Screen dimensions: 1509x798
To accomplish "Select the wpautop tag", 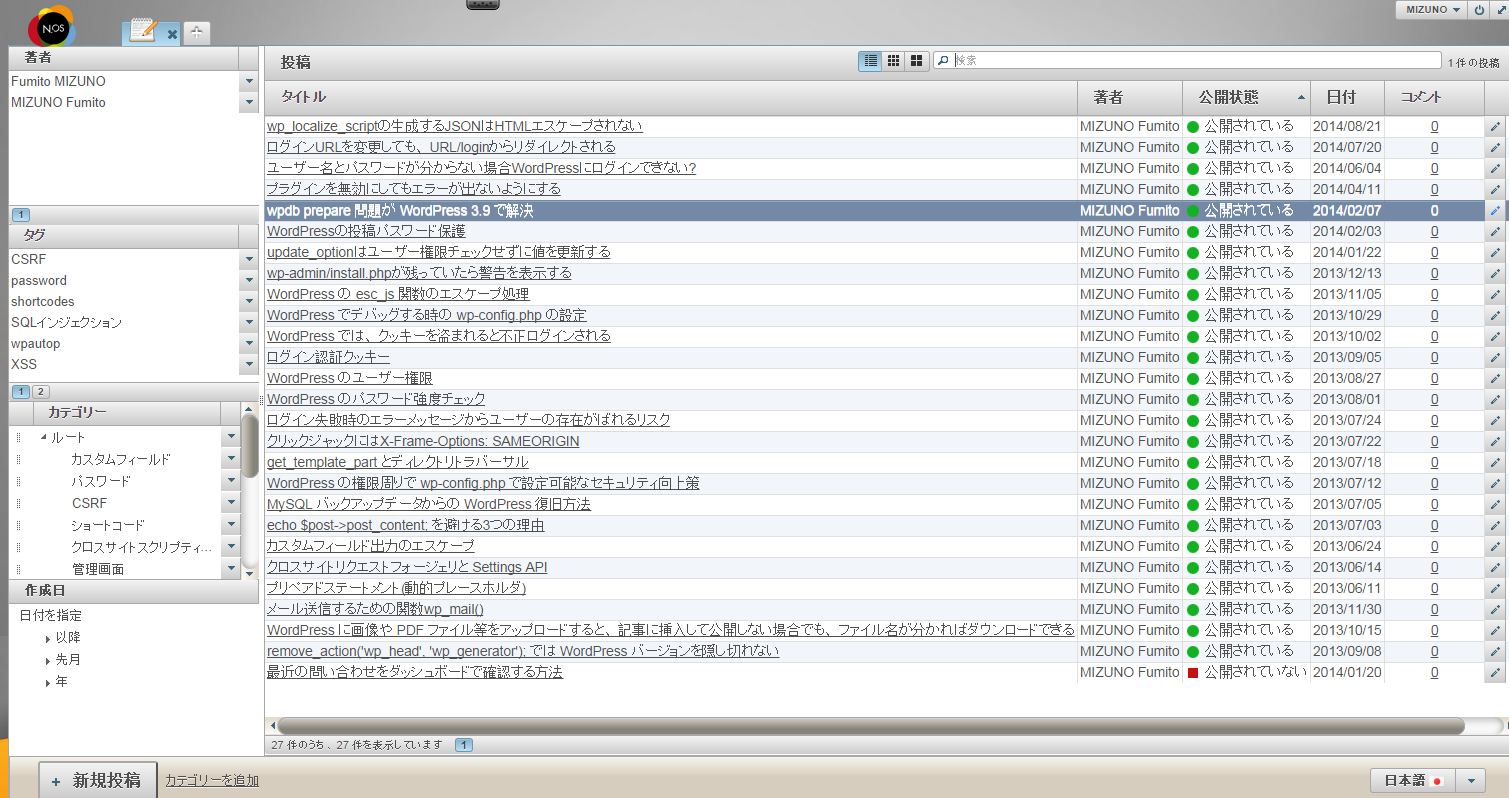I will (x=36, y=344).
